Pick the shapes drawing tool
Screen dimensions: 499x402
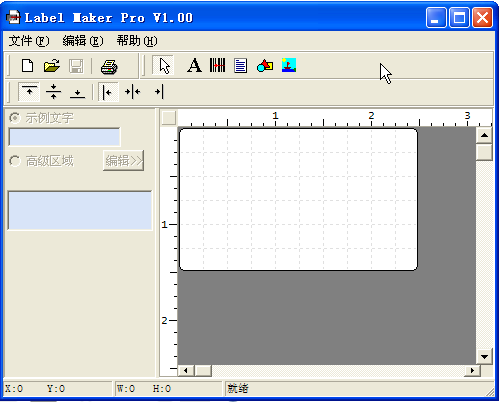pos(265,65)
